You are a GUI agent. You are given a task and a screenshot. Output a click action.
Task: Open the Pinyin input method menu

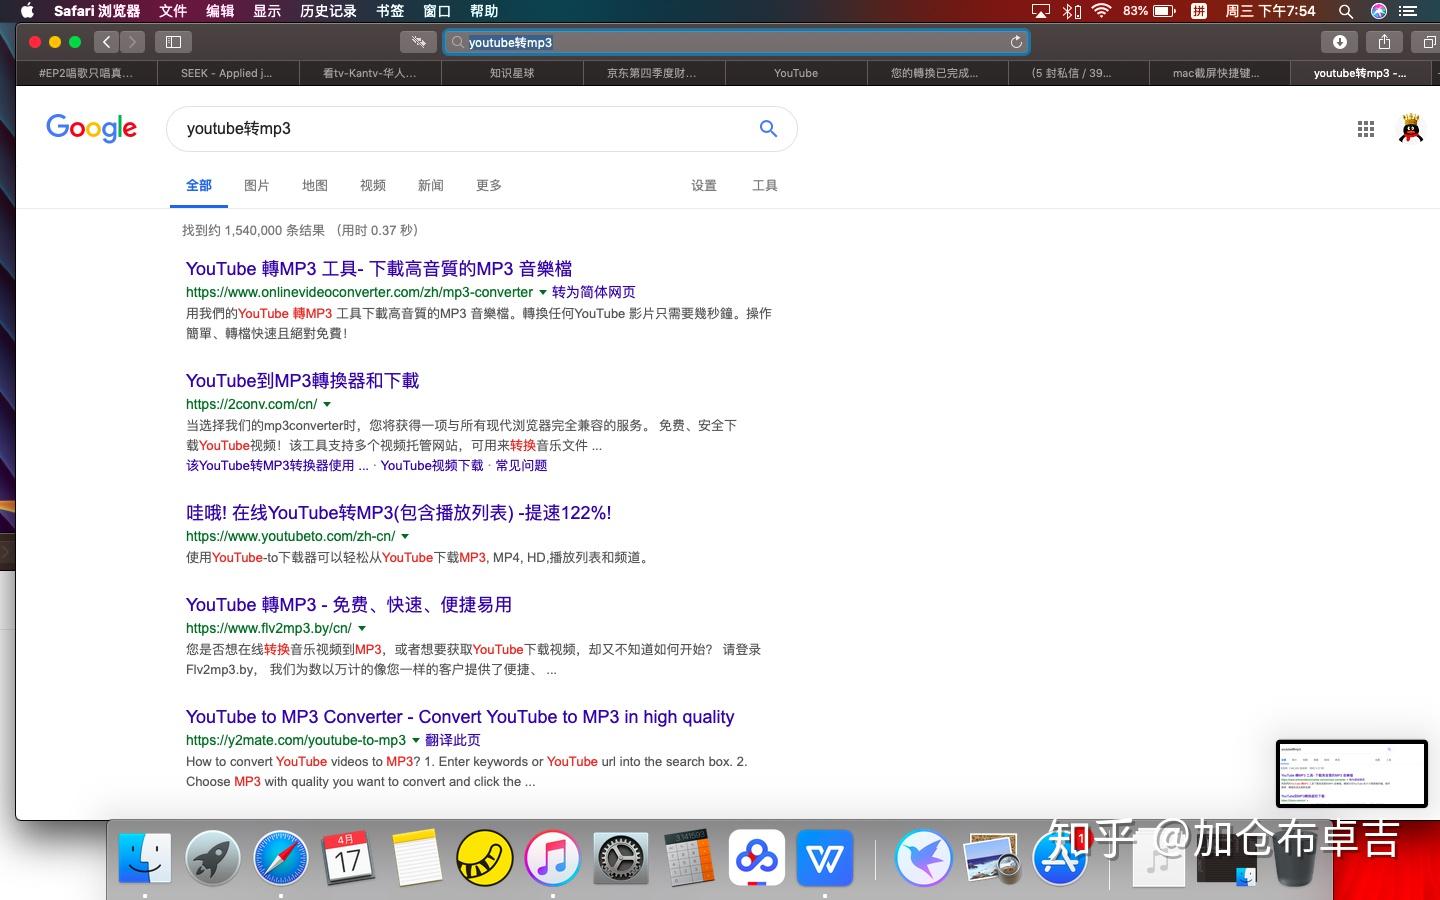(1198, 11)
